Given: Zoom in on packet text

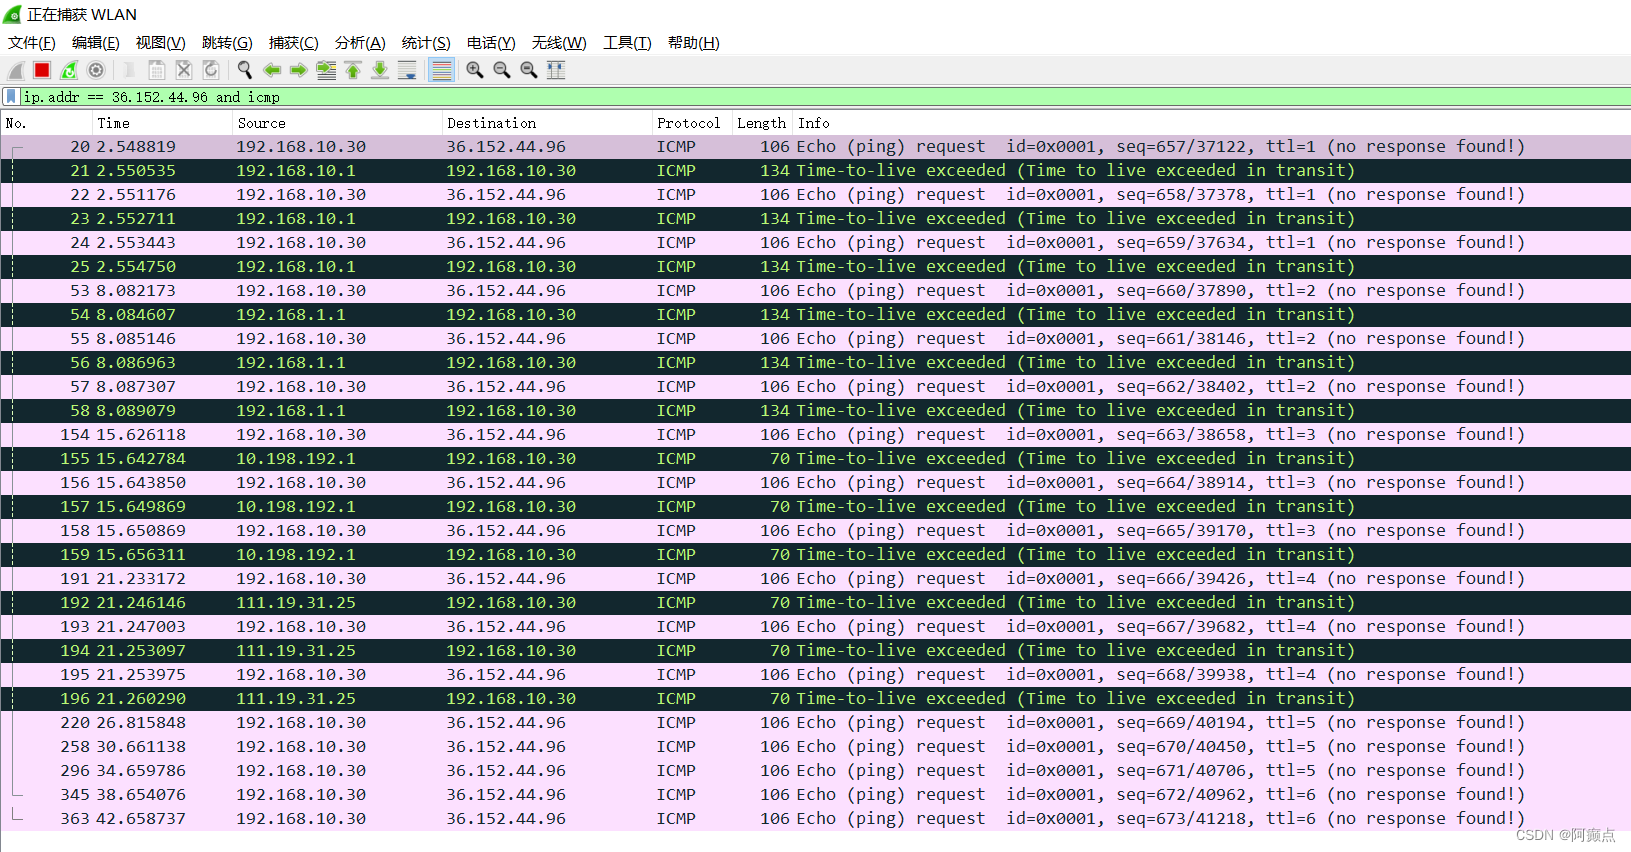Looking at the screenshot, I should [x=474, y=70].
